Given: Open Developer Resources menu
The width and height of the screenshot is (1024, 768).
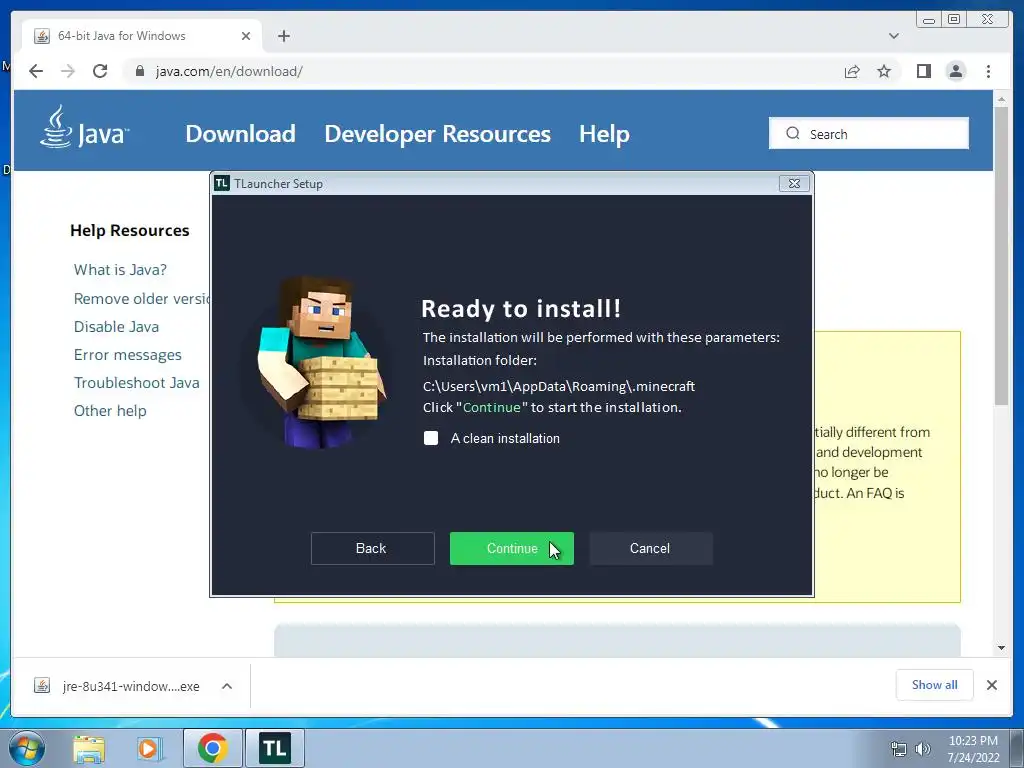Looking at the screenshot, I should 438,134.
